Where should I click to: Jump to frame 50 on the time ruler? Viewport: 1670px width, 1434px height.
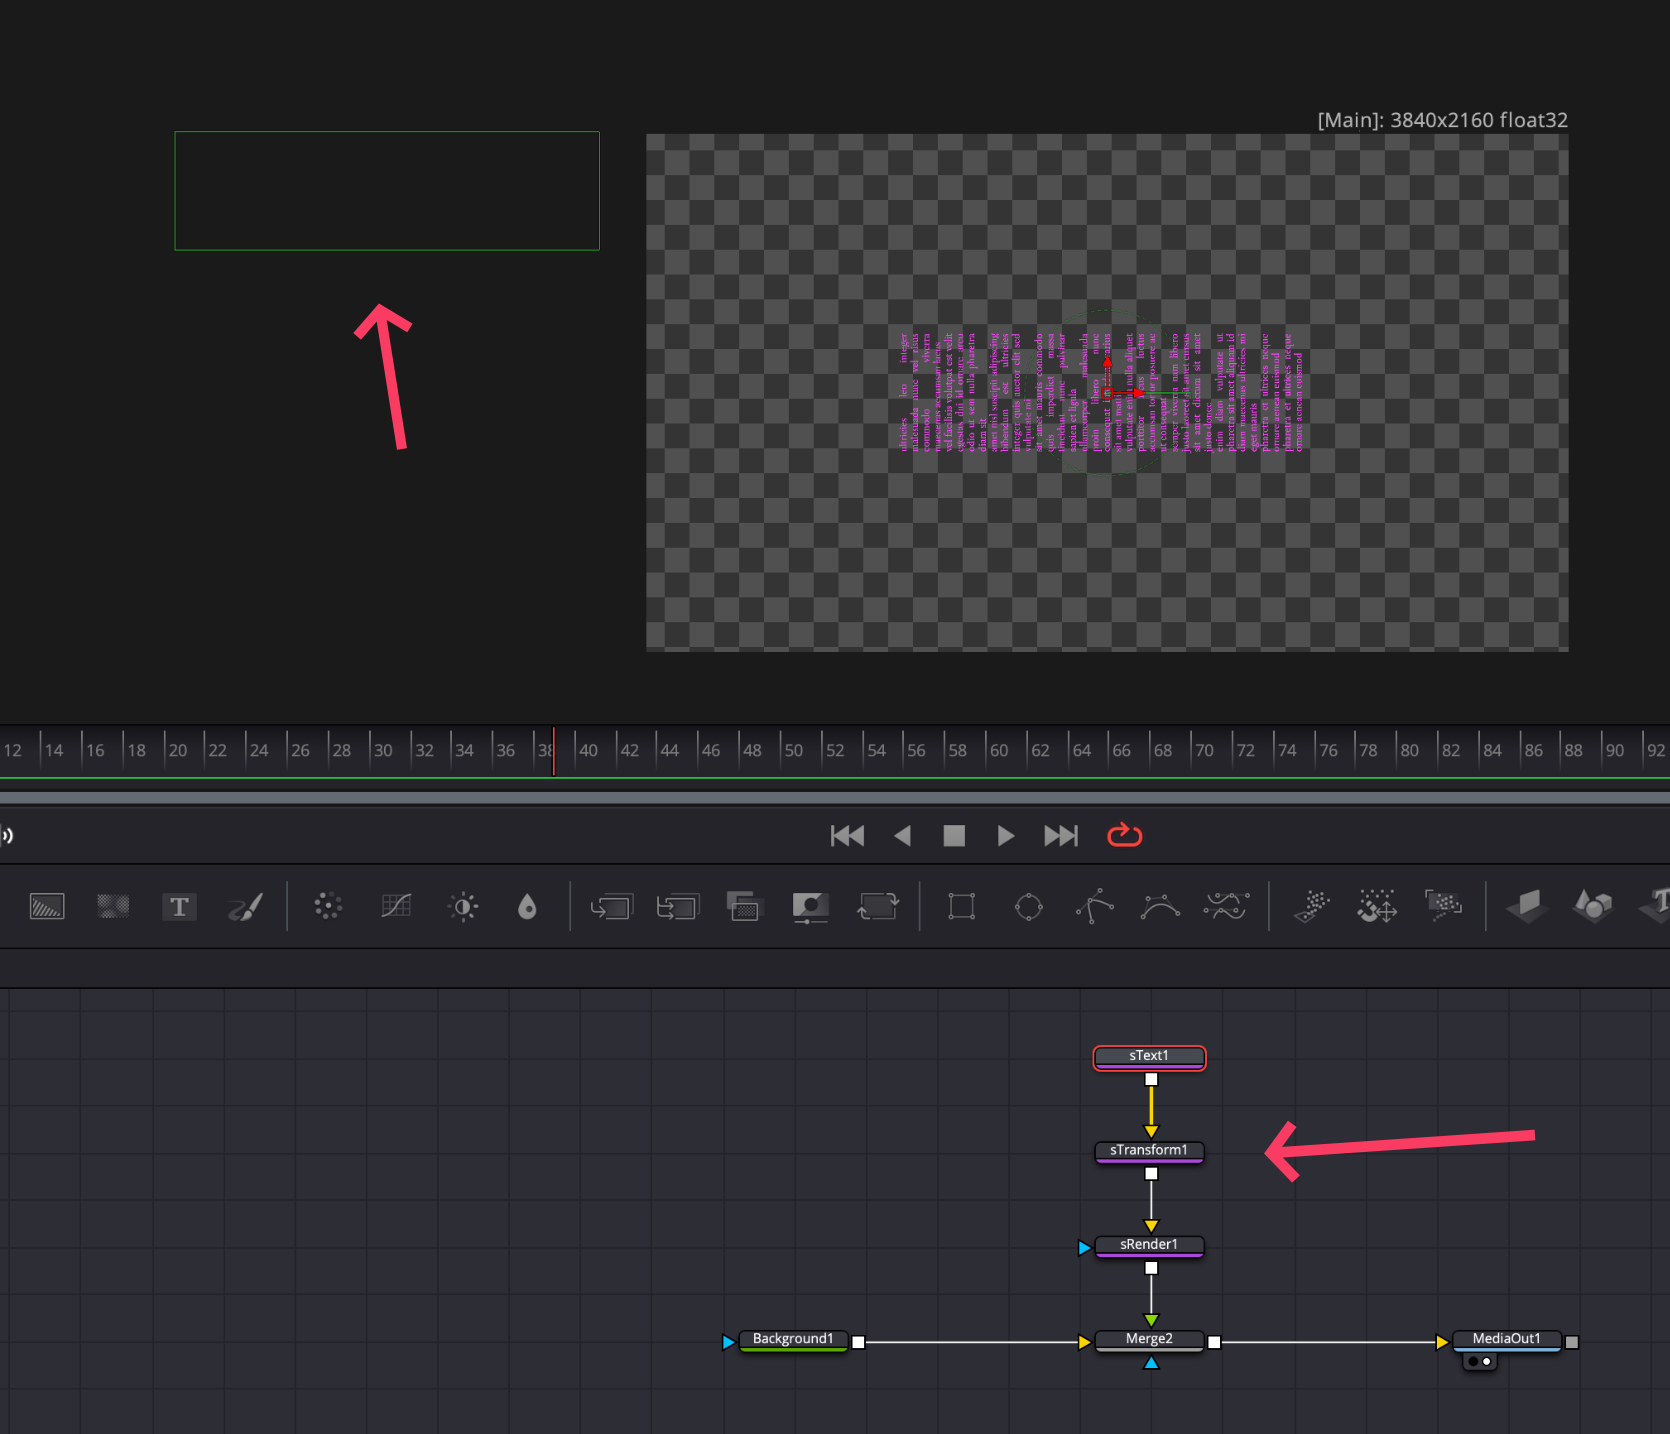click(x=794, y=750)
